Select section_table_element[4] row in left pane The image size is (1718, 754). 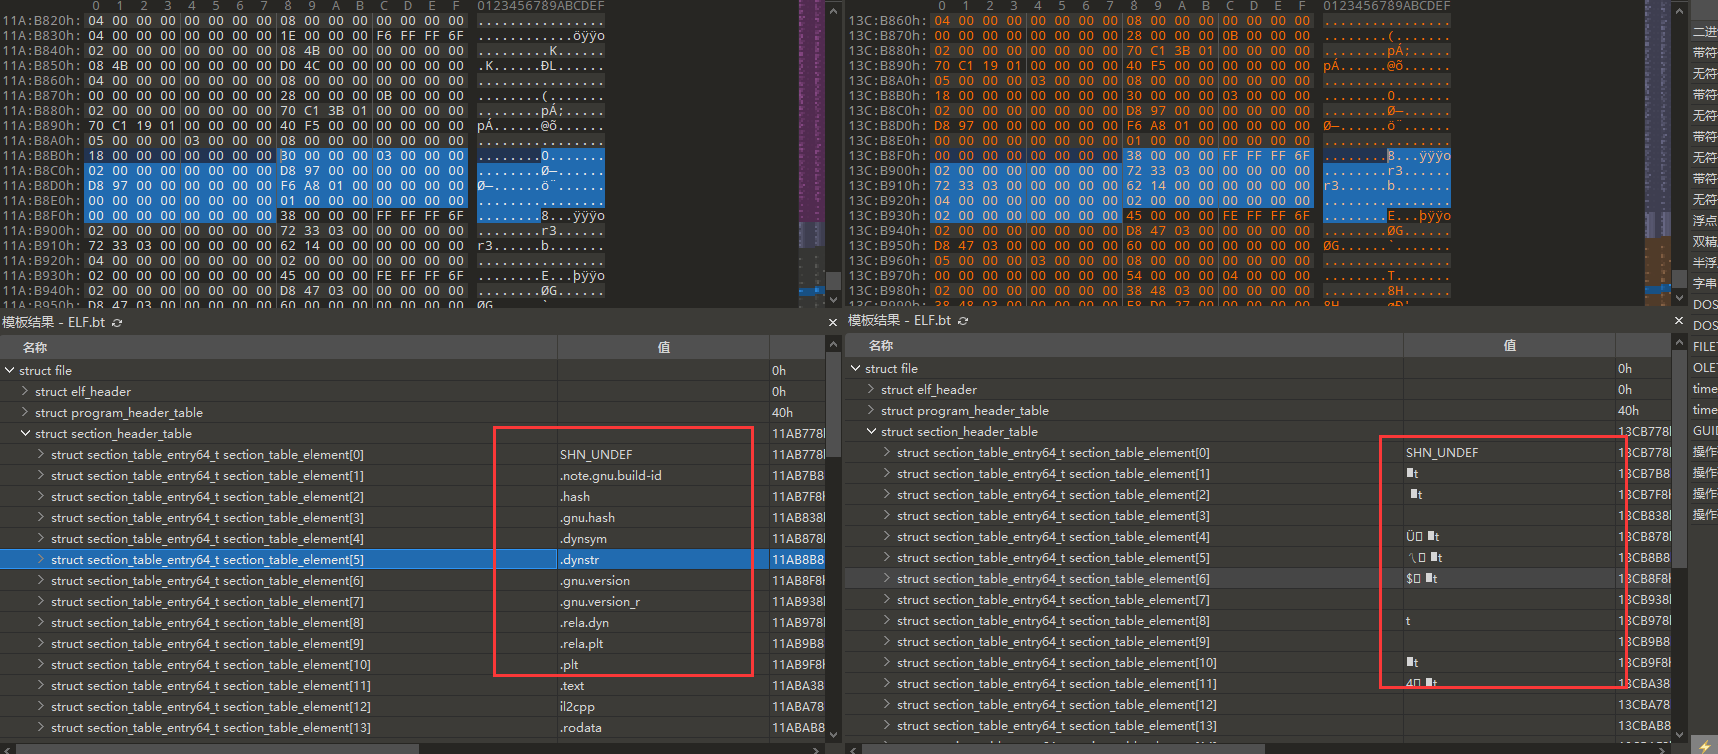point(412,539)
